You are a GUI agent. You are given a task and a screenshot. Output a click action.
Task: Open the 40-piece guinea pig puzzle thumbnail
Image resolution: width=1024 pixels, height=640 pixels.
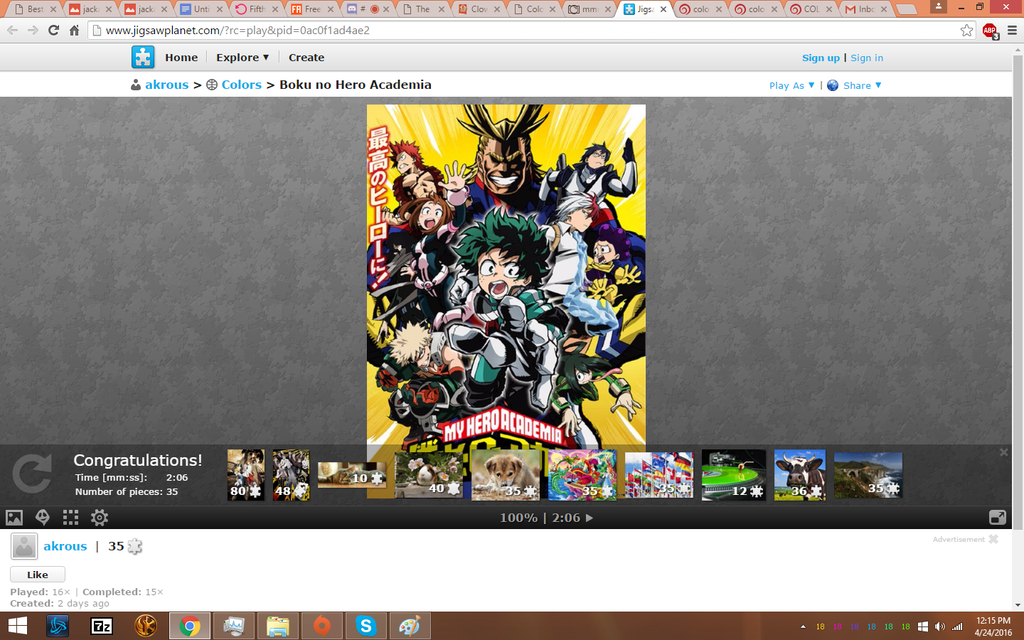tap(428, 475)
